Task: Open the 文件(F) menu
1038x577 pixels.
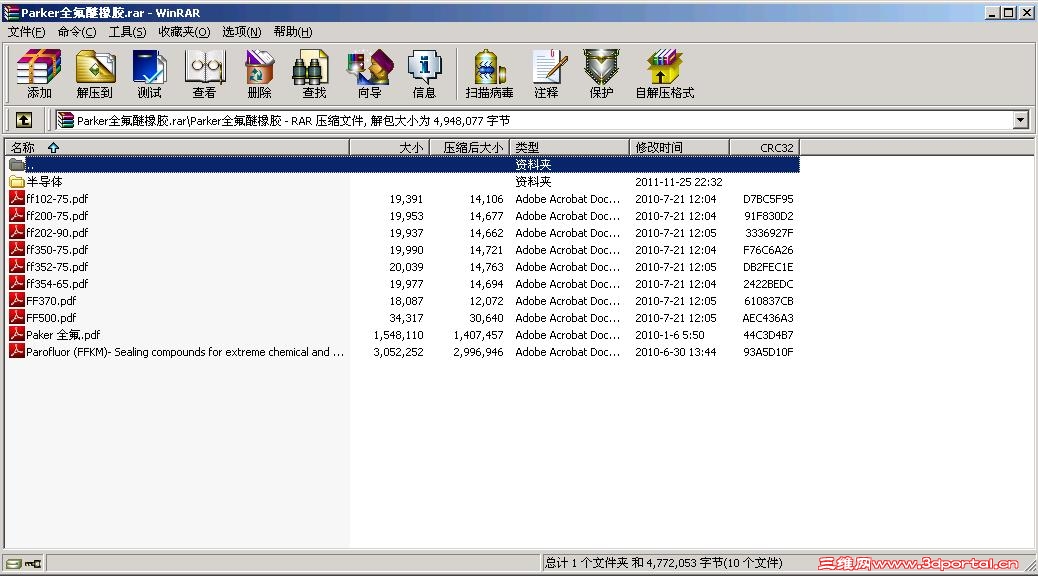Action: coord(26,32)
